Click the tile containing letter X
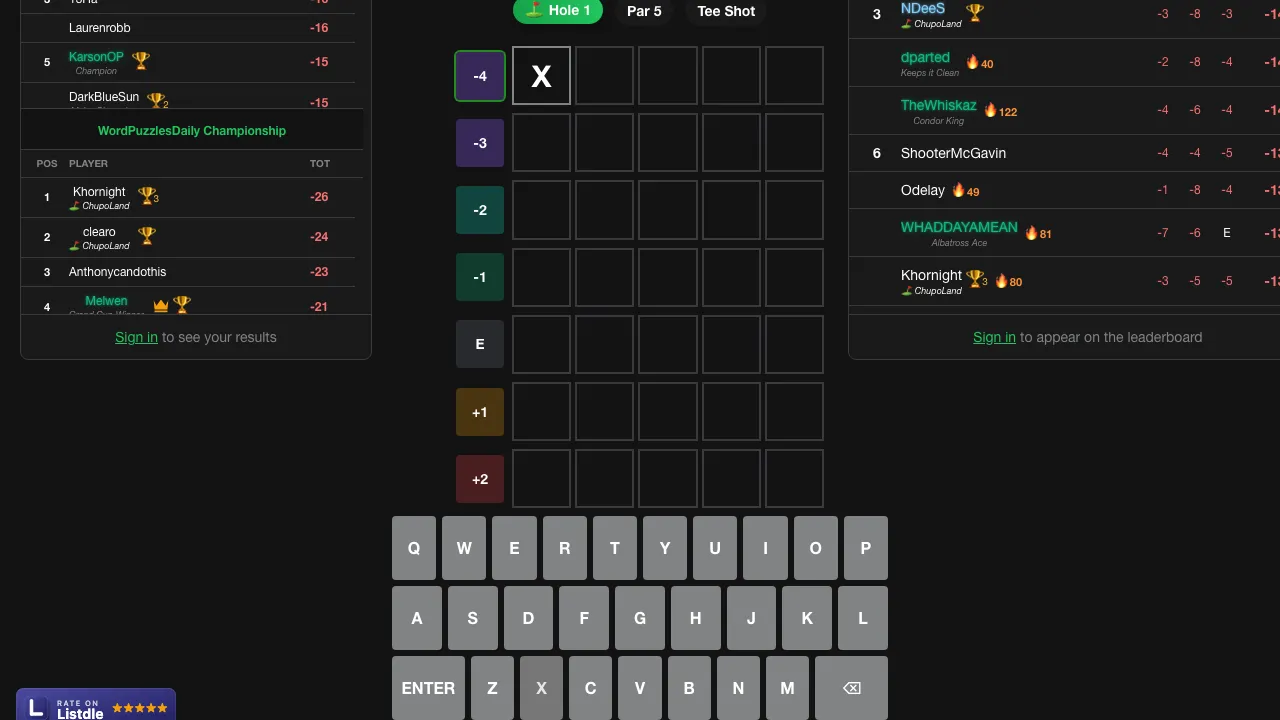This screenshot has height=720, width=1280. point(541,76)
